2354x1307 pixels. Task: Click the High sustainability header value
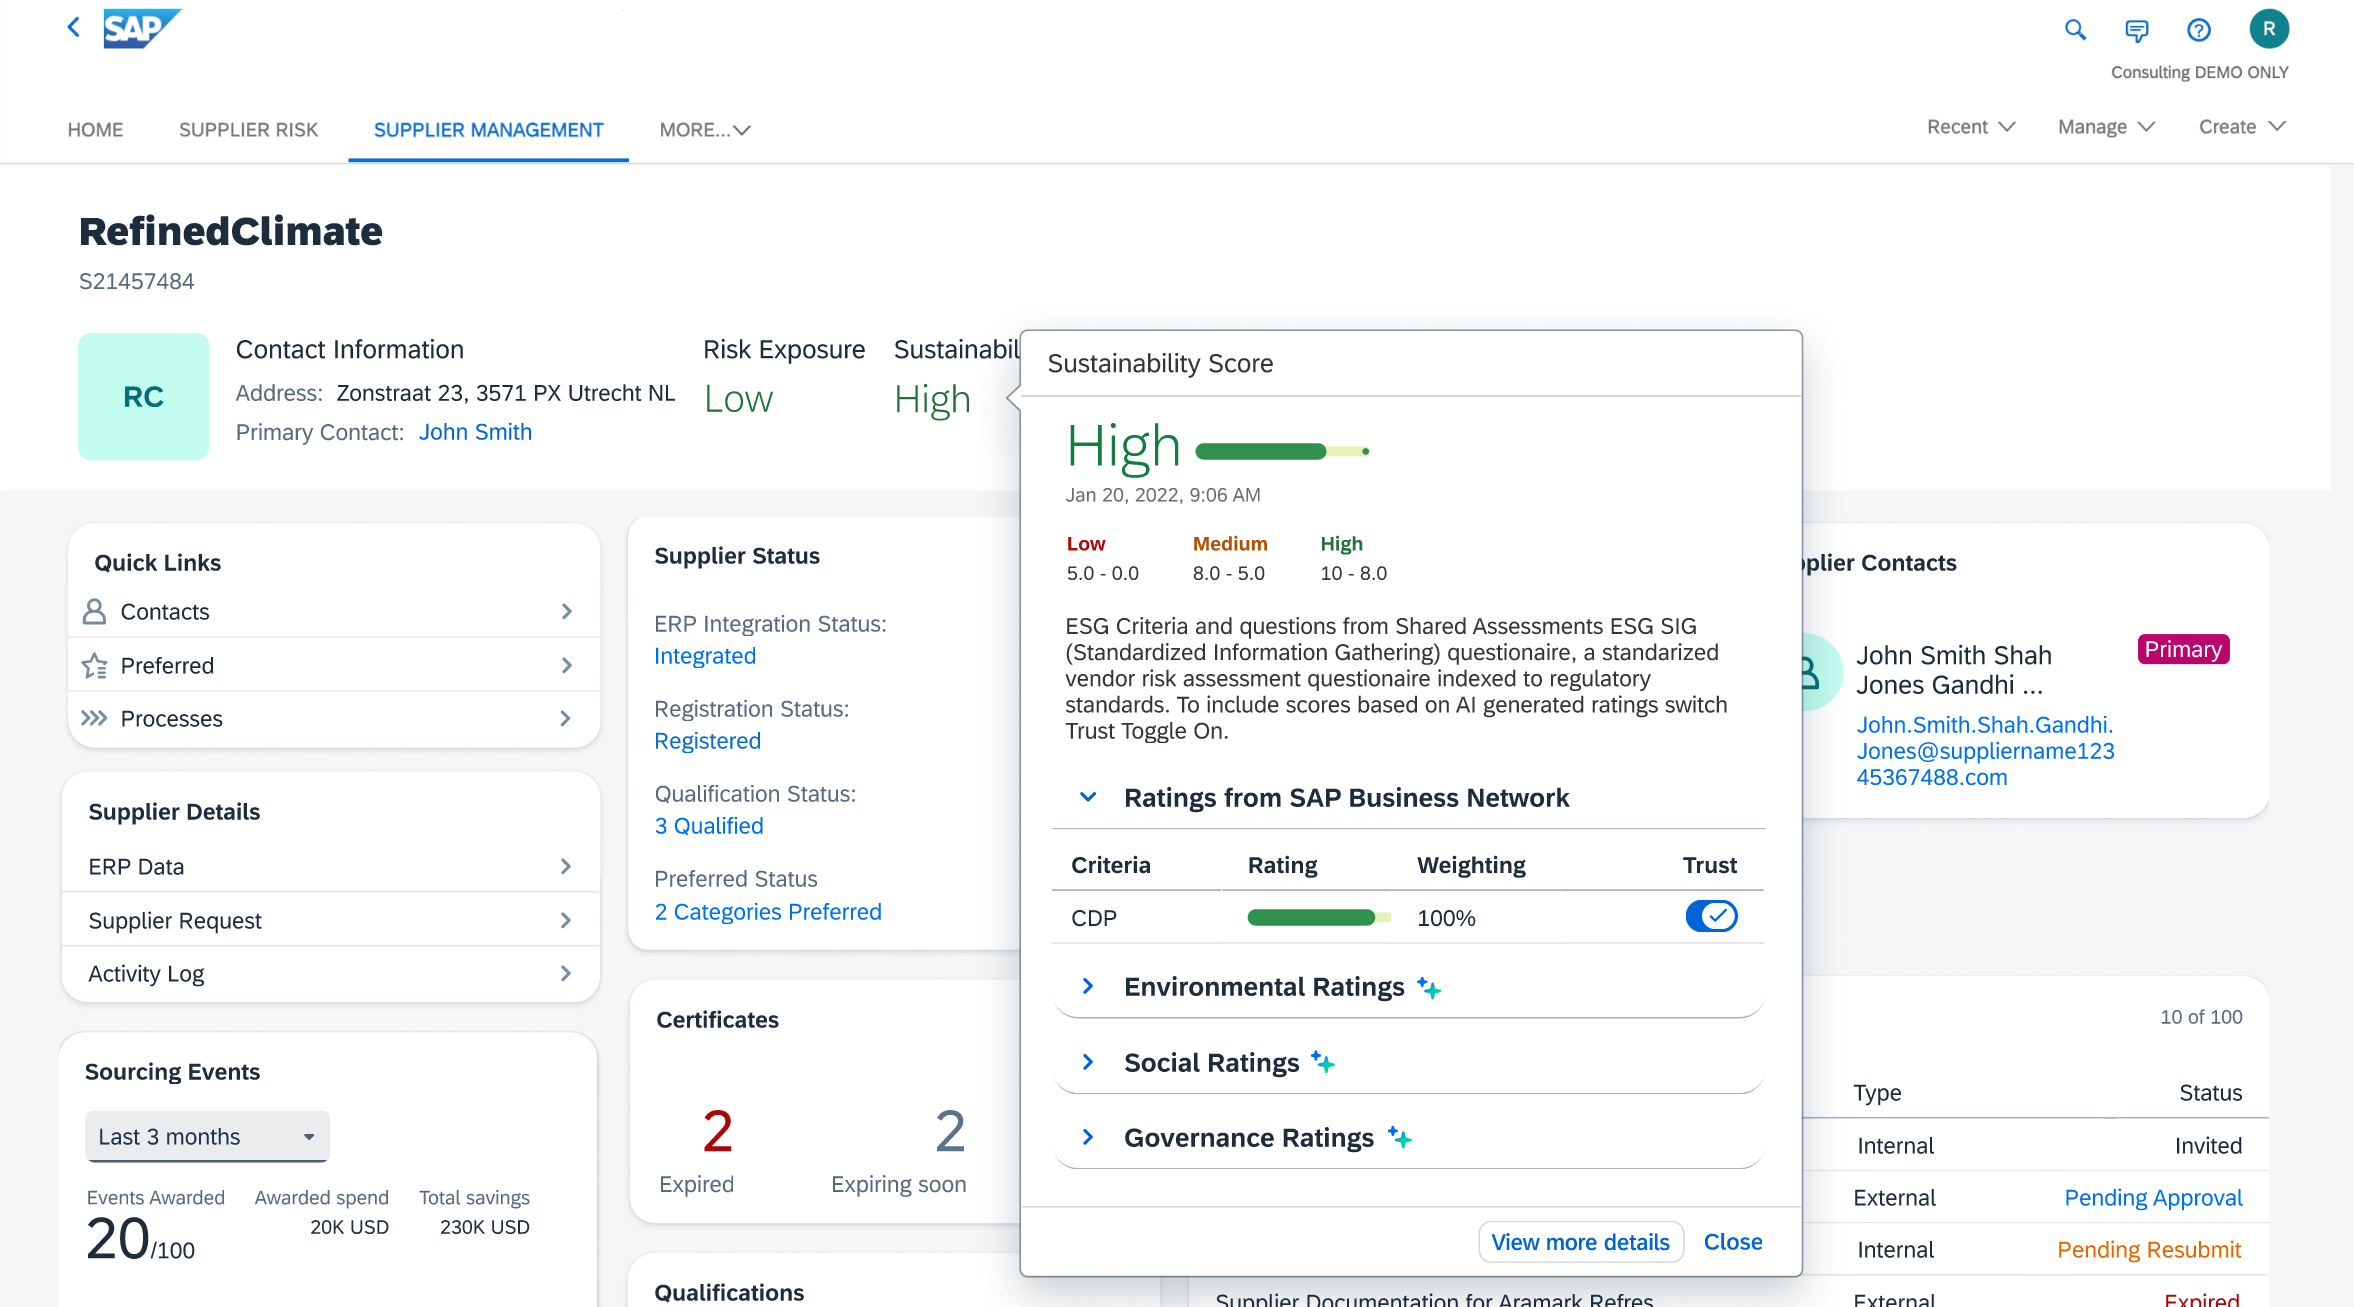click(x=932, y=399)
